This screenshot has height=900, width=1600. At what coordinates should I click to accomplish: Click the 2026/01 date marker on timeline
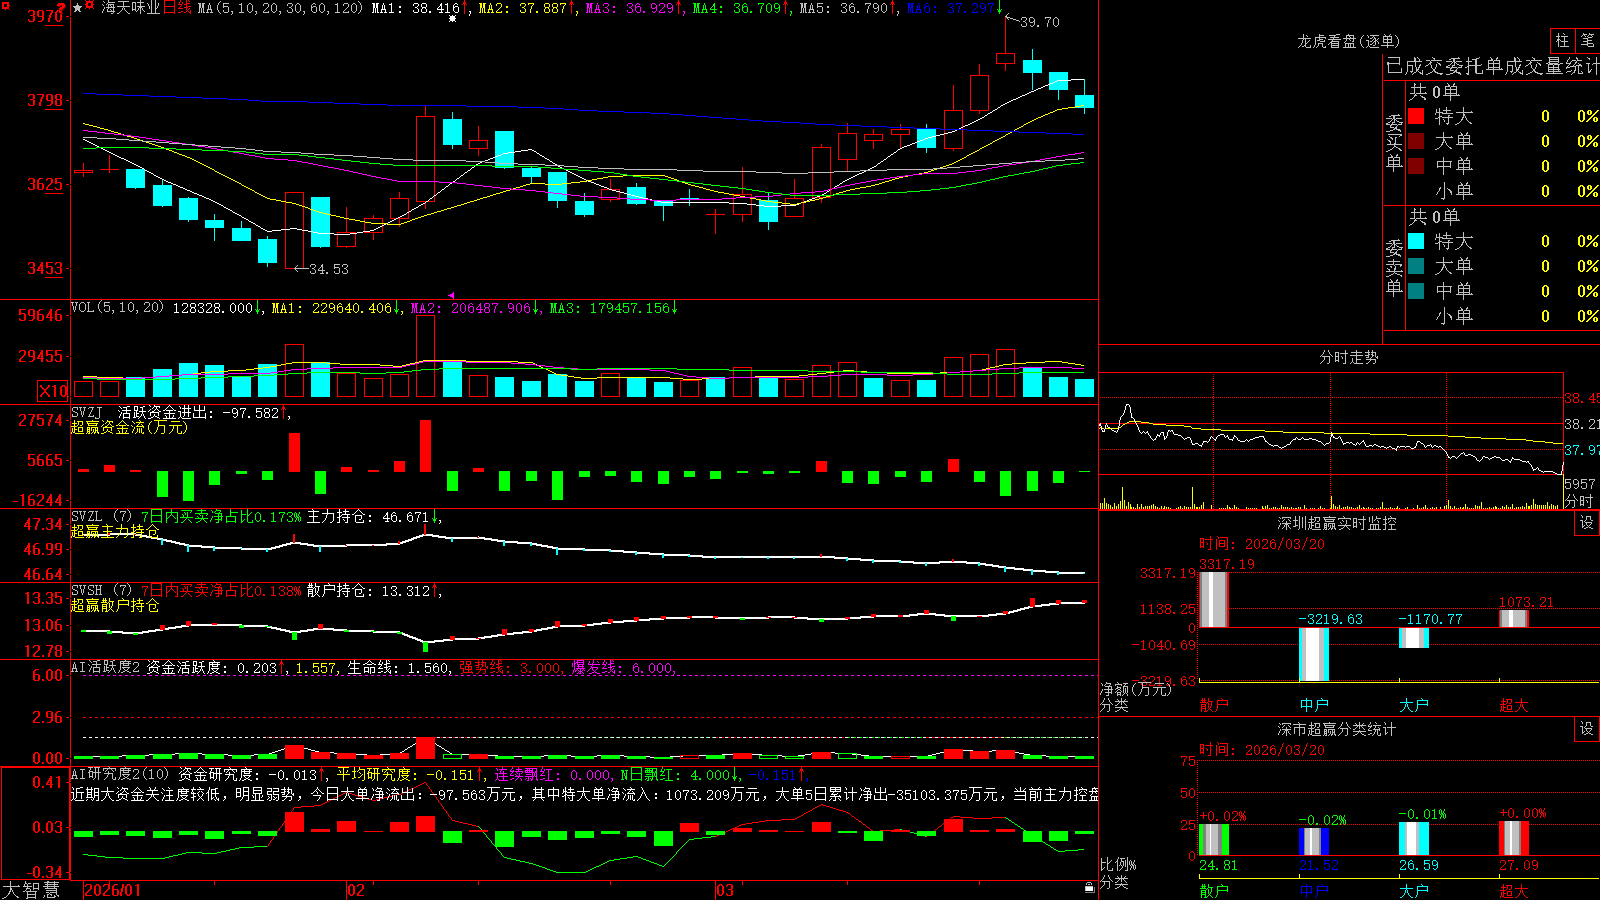point(113,890)
